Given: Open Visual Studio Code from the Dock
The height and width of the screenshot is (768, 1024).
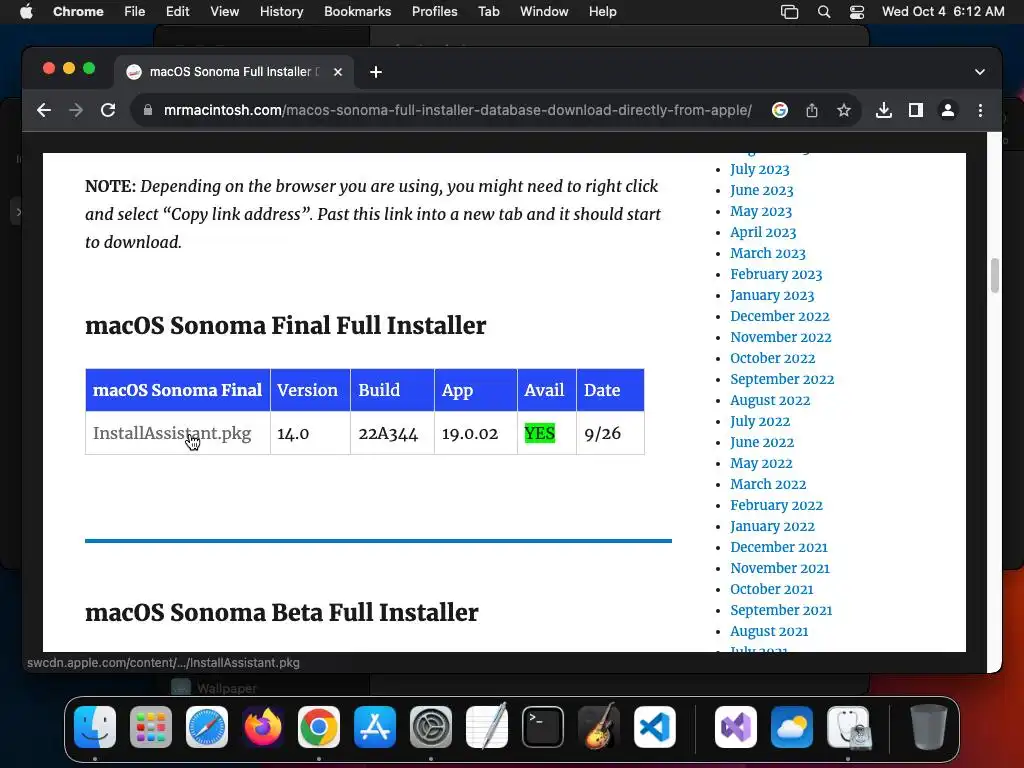Looking at the screenshot, I should coord(655,727).
